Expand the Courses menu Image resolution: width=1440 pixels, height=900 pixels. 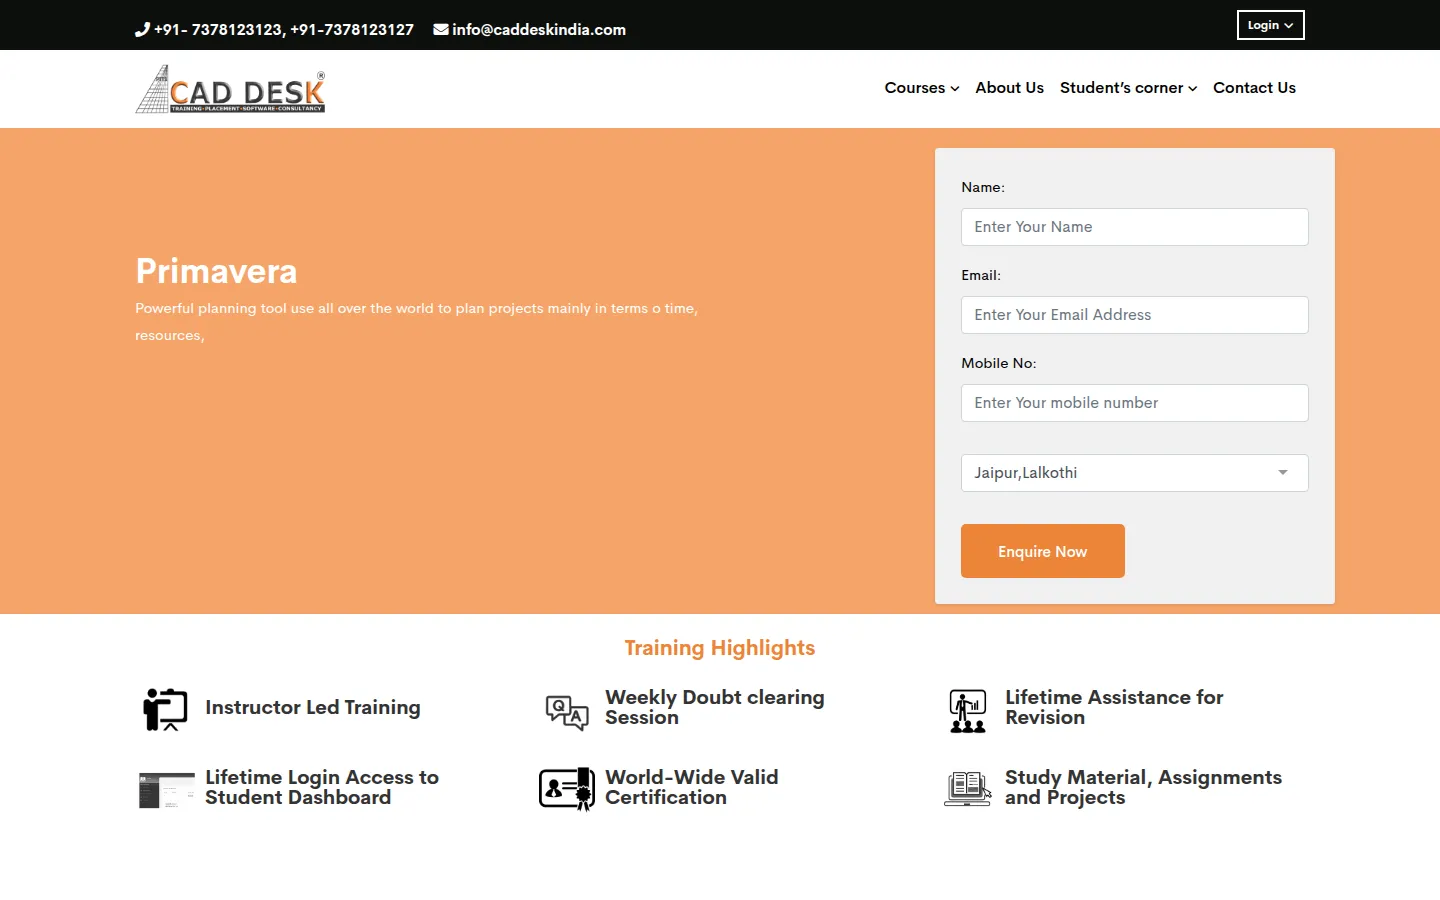922,88
